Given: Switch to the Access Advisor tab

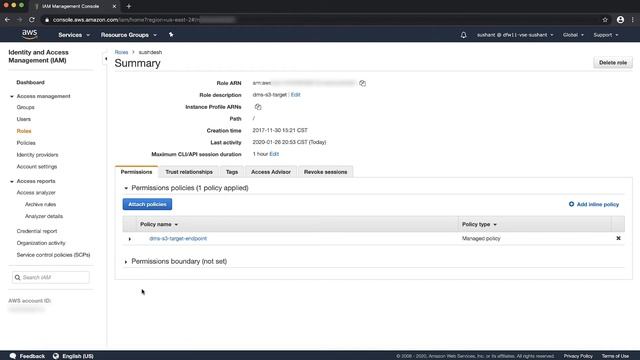Looking at the screenshot, I should click(x=271, y=172).
